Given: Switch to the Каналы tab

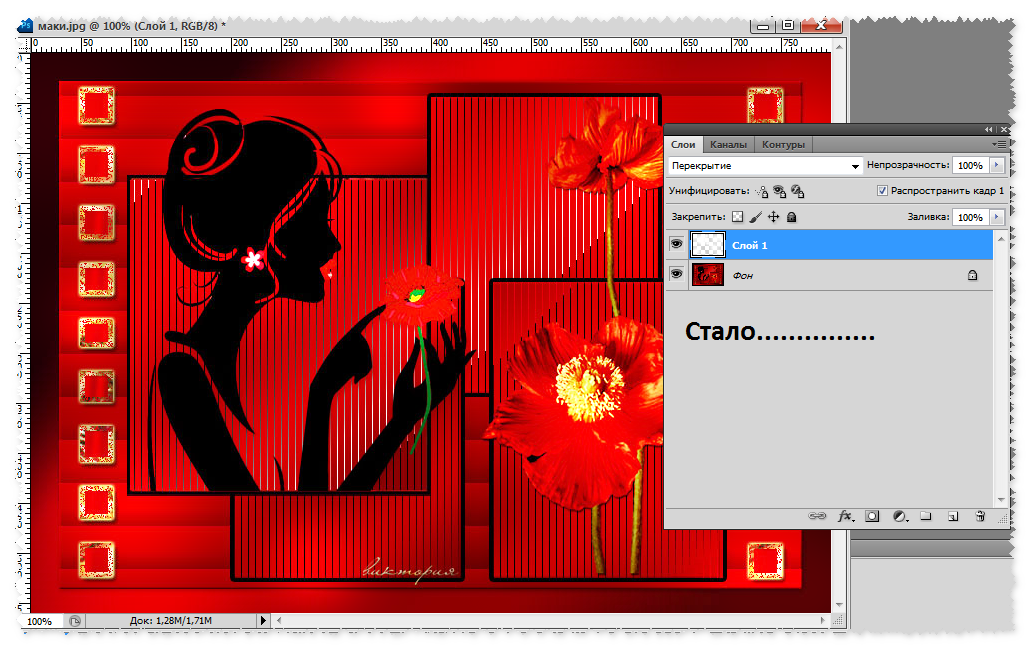Looking at the screenshot, I should (x=729, y=144).
